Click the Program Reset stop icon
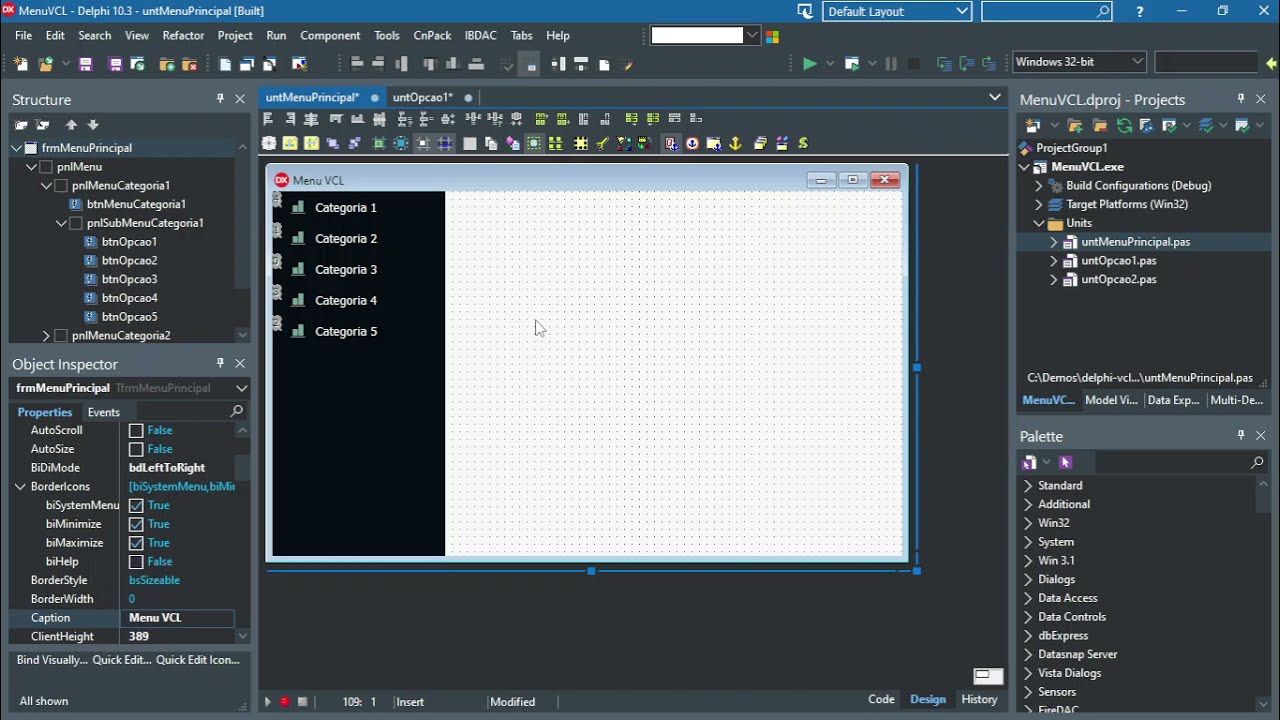The image size is (1280, 720). coord(914,63)
